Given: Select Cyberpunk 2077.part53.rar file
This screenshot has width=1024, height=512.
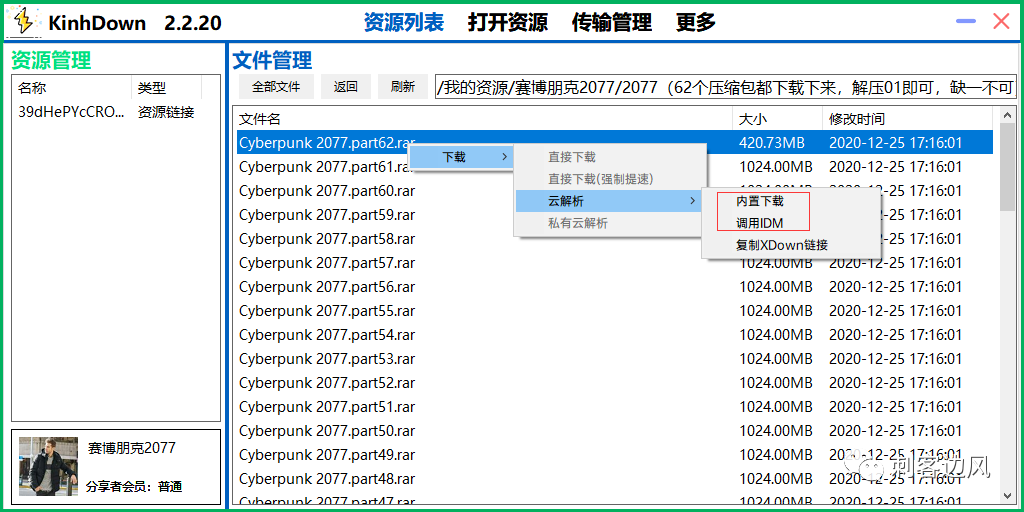Looking at the screenshot, I should [x=327, y=359].
